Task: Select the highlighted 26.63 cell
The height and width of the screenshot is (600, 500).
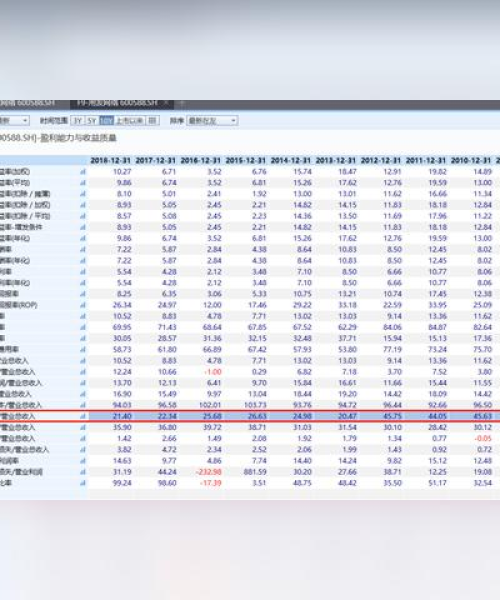Action: click(257, 416)
